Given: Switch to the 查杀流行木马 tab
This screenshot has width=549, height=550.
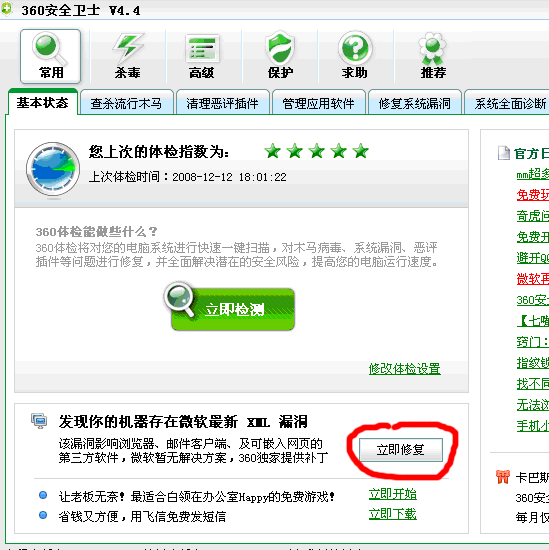Looking at the screenshot, I should [x=126, y=103].
